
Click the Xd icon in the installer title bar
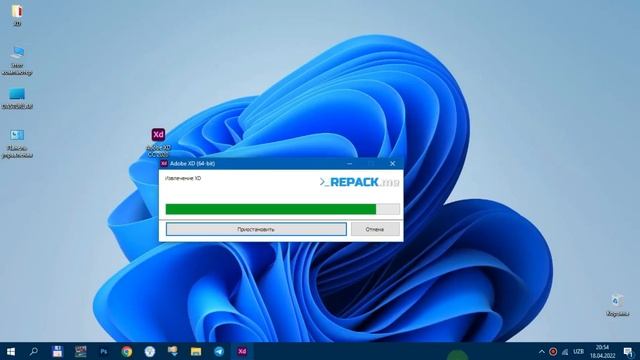[x=164, y=163]
